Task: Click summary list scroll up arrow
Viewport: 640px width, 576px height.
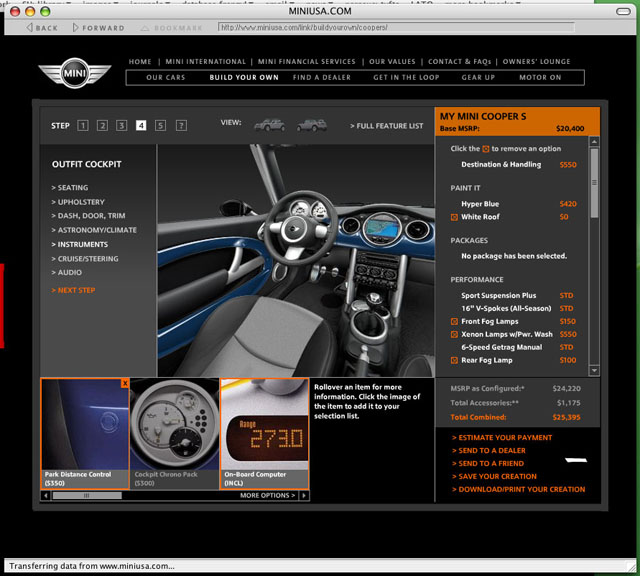Action: coord(594,142)
